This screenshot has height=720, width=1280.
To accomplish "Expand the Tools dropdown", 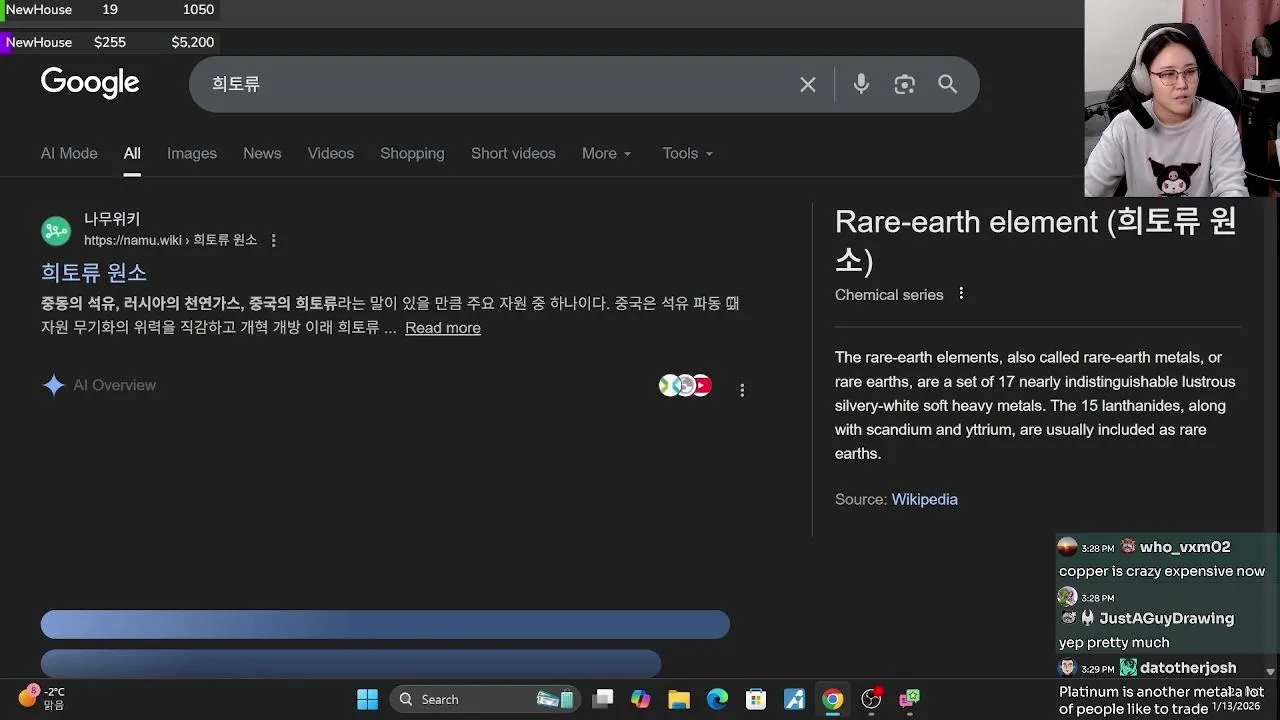I will pyautogui.click(x=688, y=153).
